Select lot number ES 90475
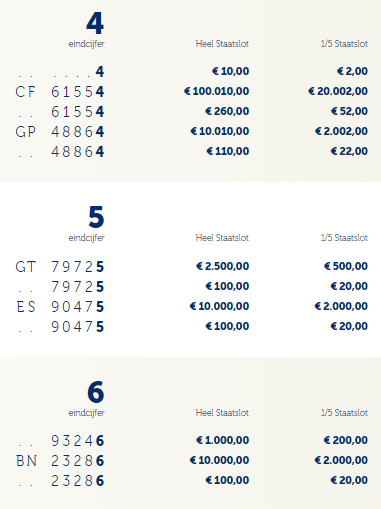Image resolution: width=381 pixels, height=509 pixels. click(x=60, y=307)
